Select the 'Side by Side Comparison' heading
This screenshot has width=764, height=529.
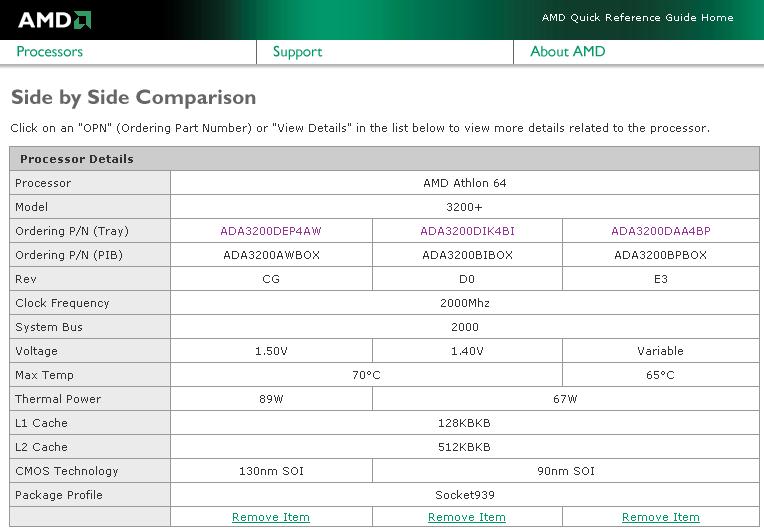coord(134,97)
